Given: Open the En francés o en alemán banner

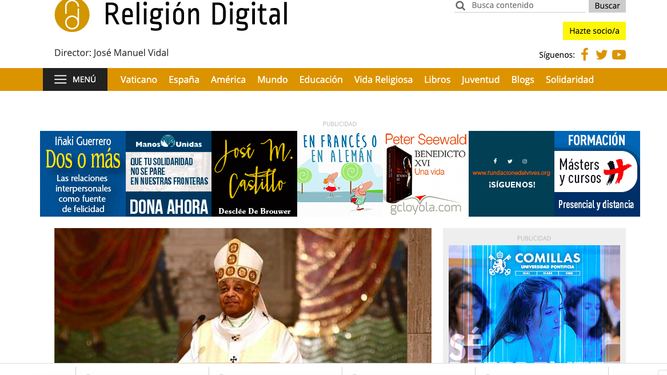Looking at the screenshot, I should pyautogui.click(x=340, y=174).
